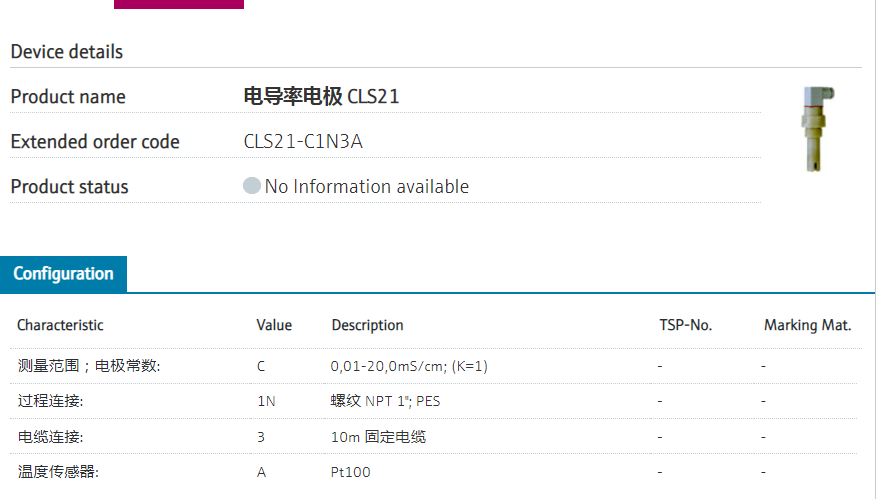This screenshot has width=877, height=499.
Task: Click the Device details heading
Action: coord(67,51)
